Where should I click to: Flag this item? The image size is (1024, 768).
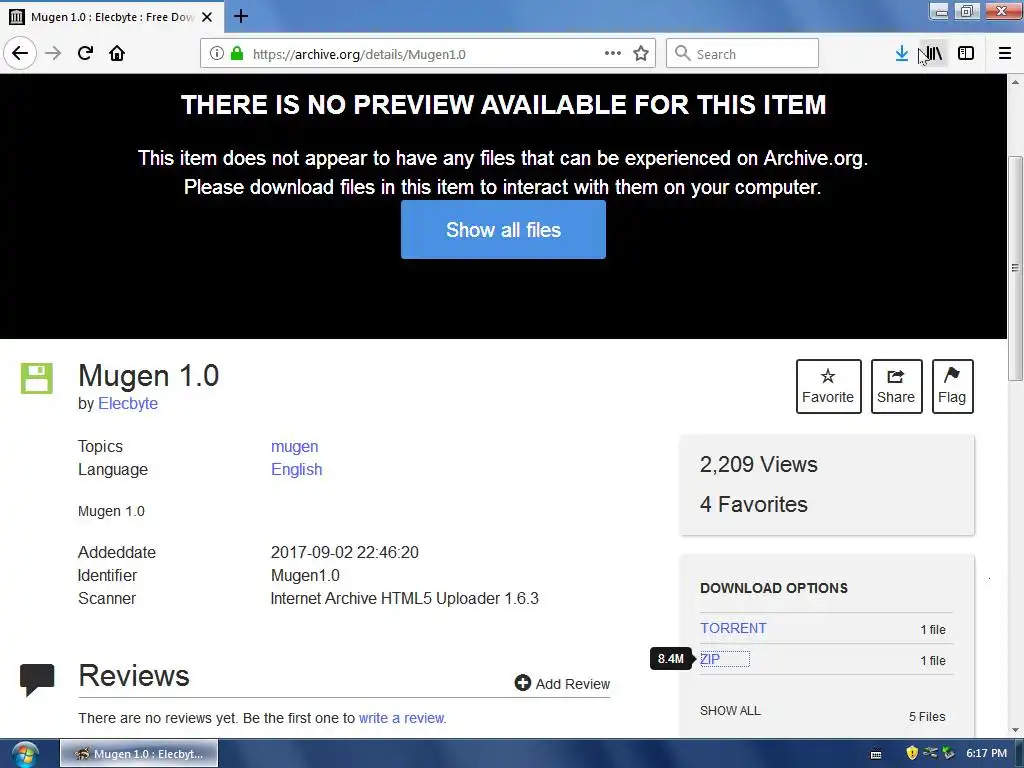click(x=952, y=387)
